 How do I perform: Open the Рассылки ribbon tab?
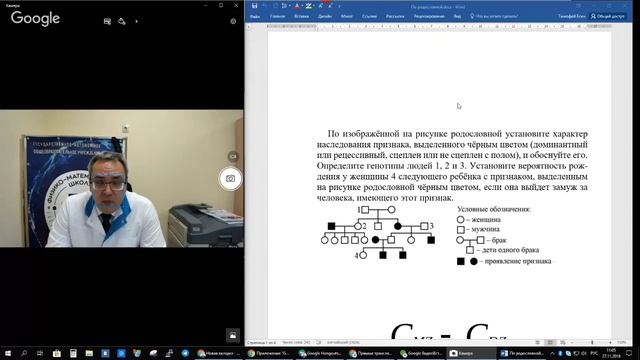tap(395, 16)
